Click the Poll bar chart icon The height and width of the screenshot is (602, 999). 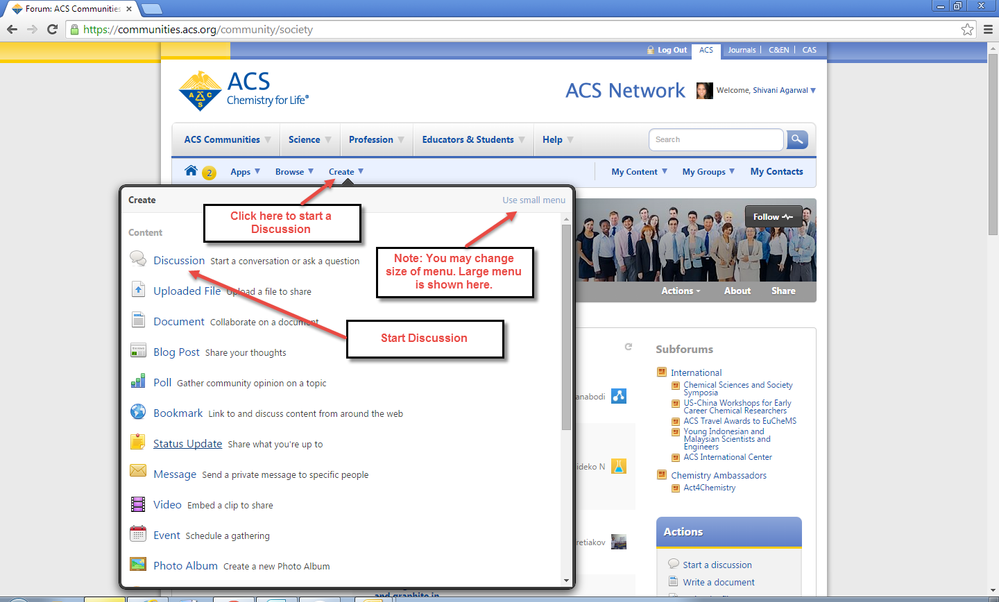coord(138,382)
